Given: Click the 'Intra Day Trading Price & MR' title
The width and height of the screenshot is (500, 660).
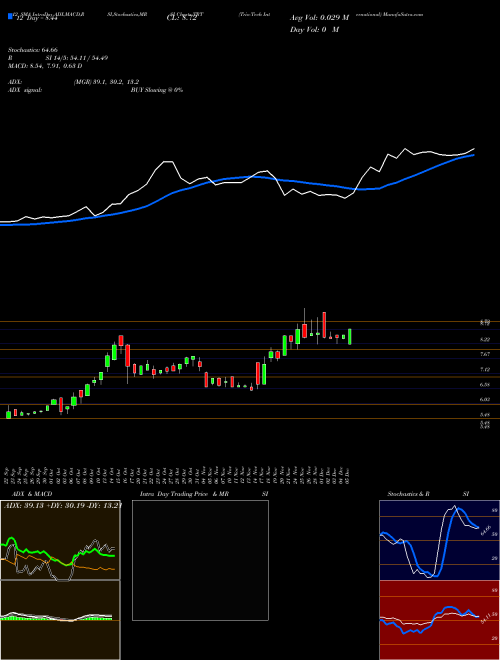Looking at the screenshot, I should (184, 494).
